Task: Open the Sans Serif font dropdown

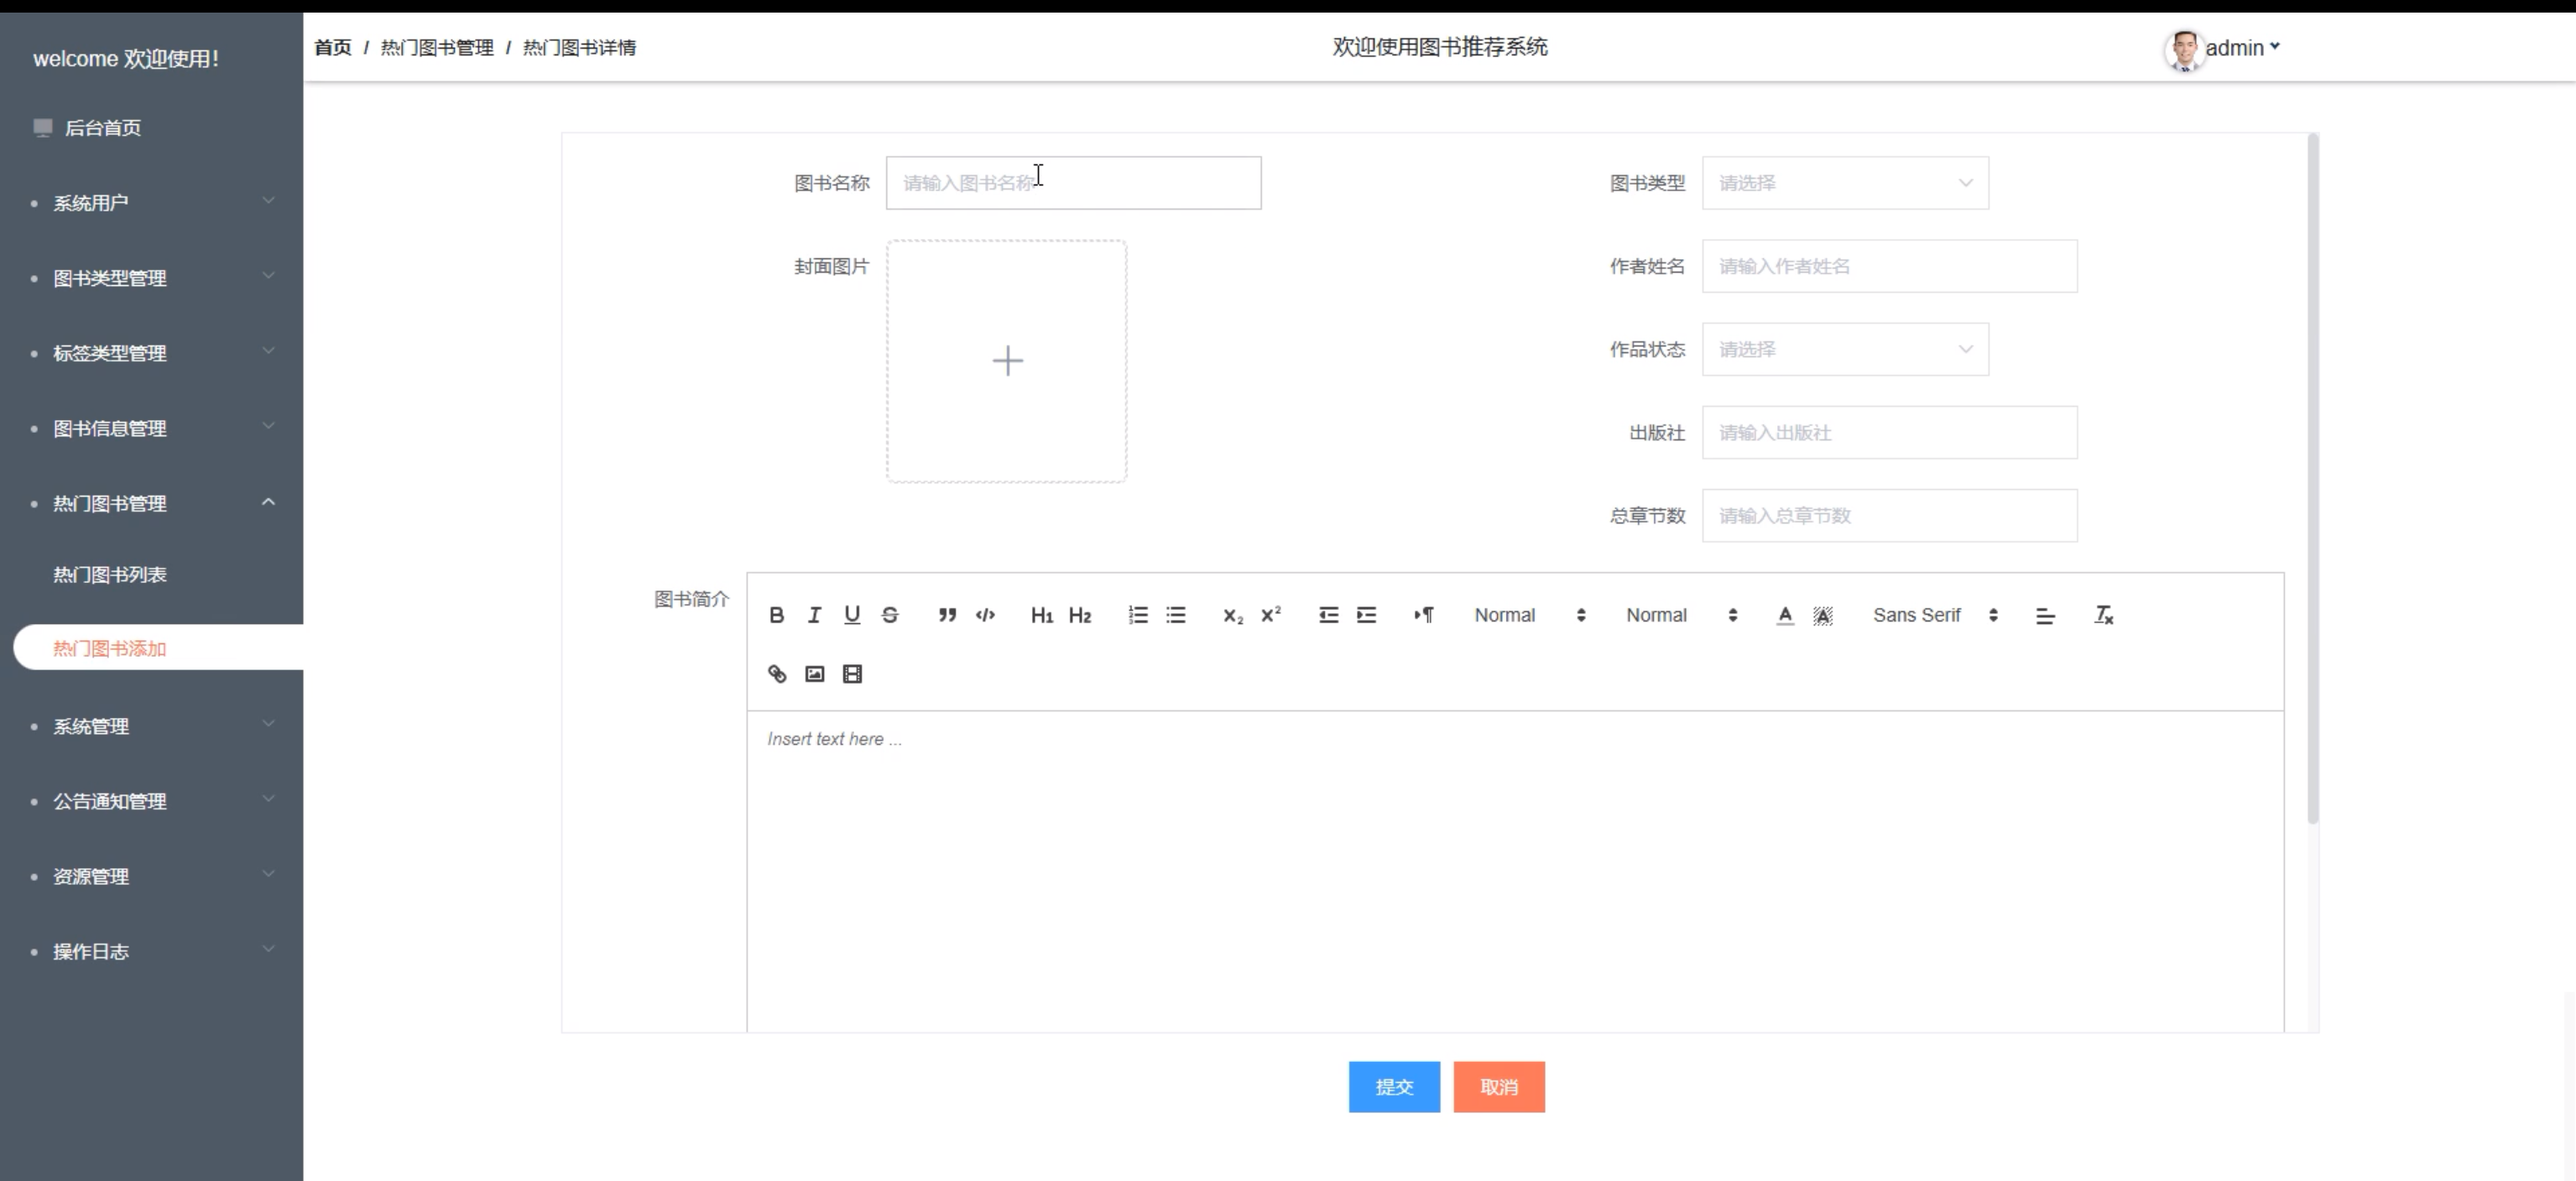Action: (x=1934, y=615)
